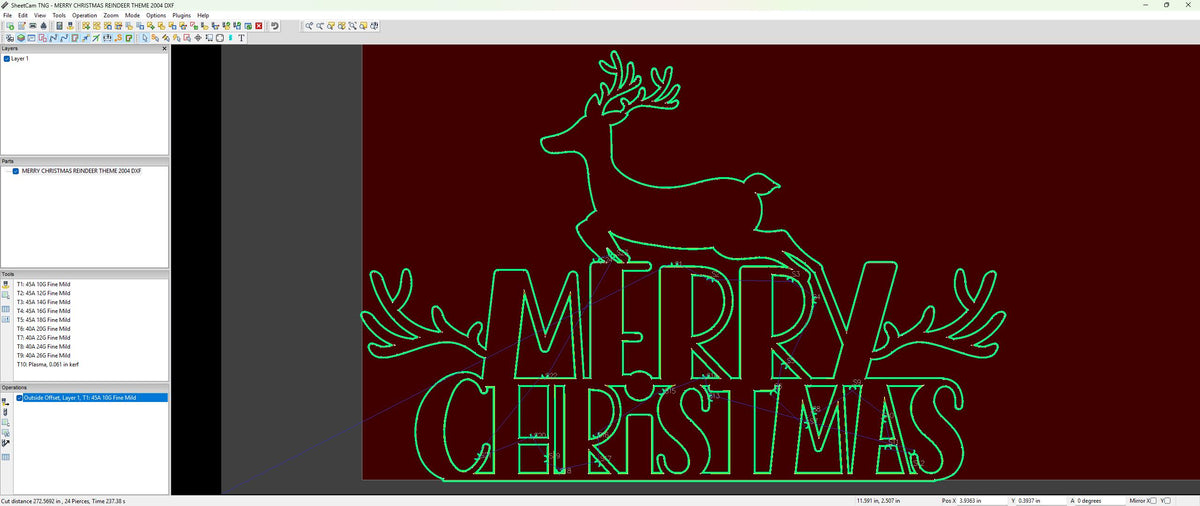
Task: Open the Tools menu
Action: coord(59,16)
